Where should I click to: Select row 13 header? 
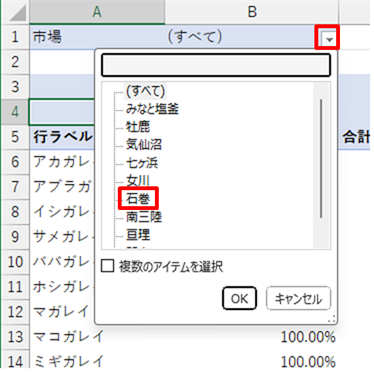(15, 337)
